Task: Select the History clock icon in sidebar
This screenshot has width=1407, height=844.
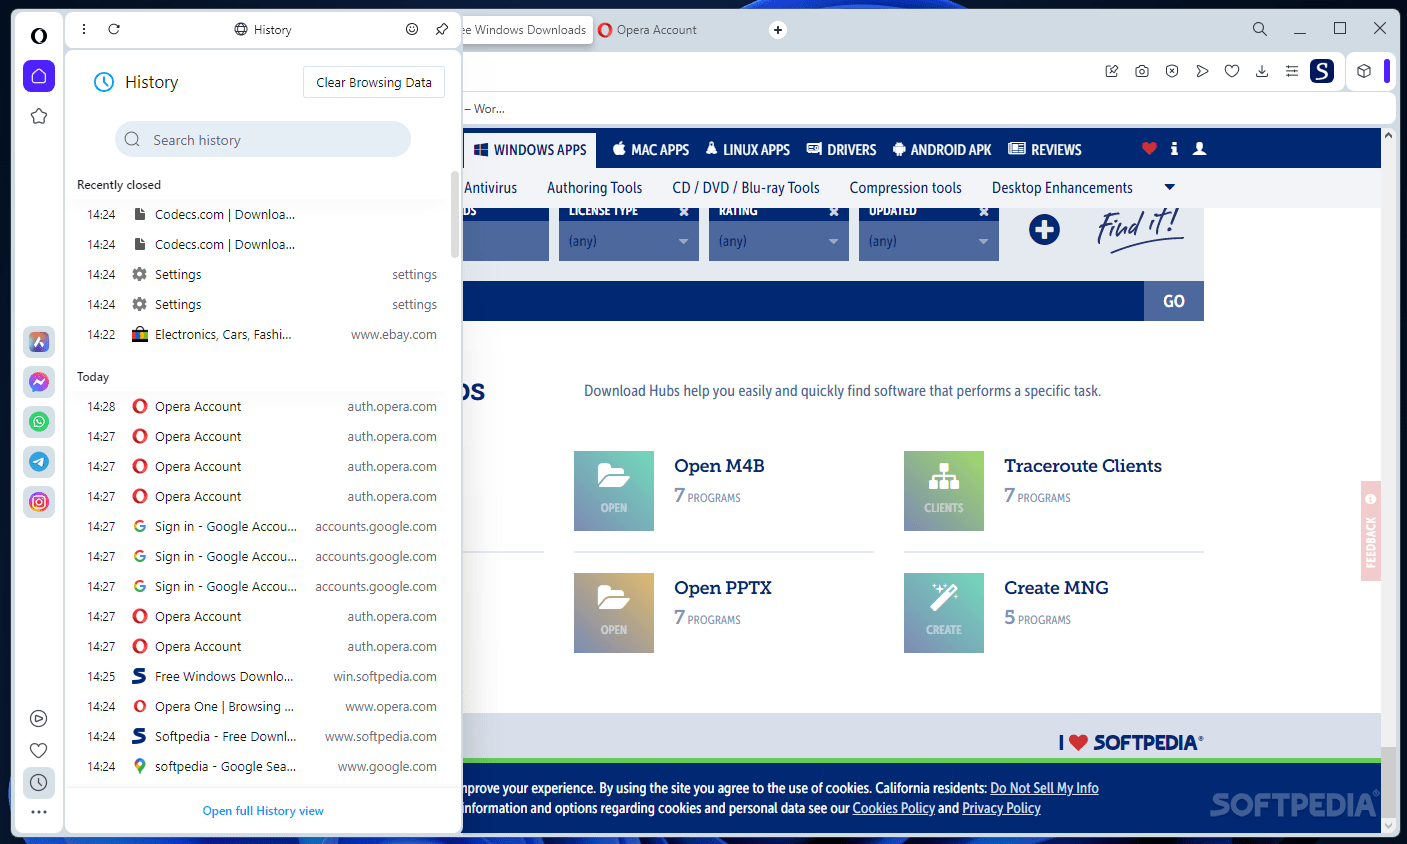Action: tap(39, 783)
